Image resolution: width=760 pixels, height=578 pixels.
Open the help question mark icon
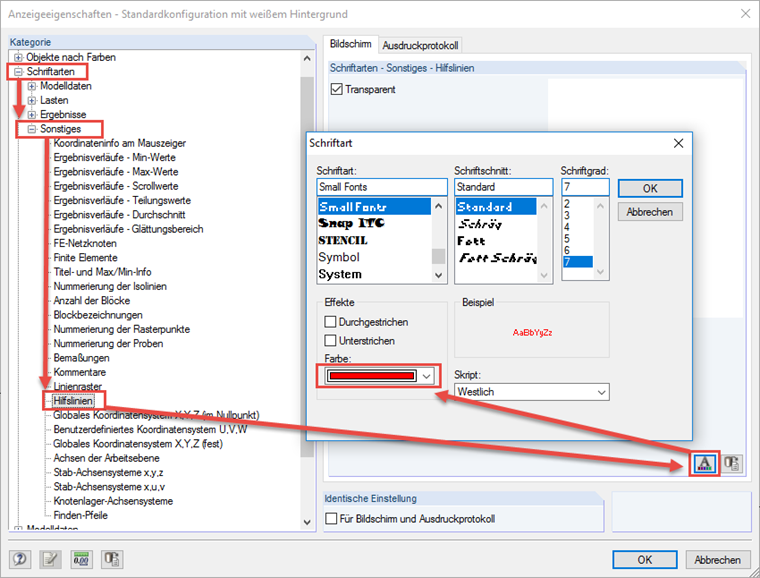tap(20, 560)
